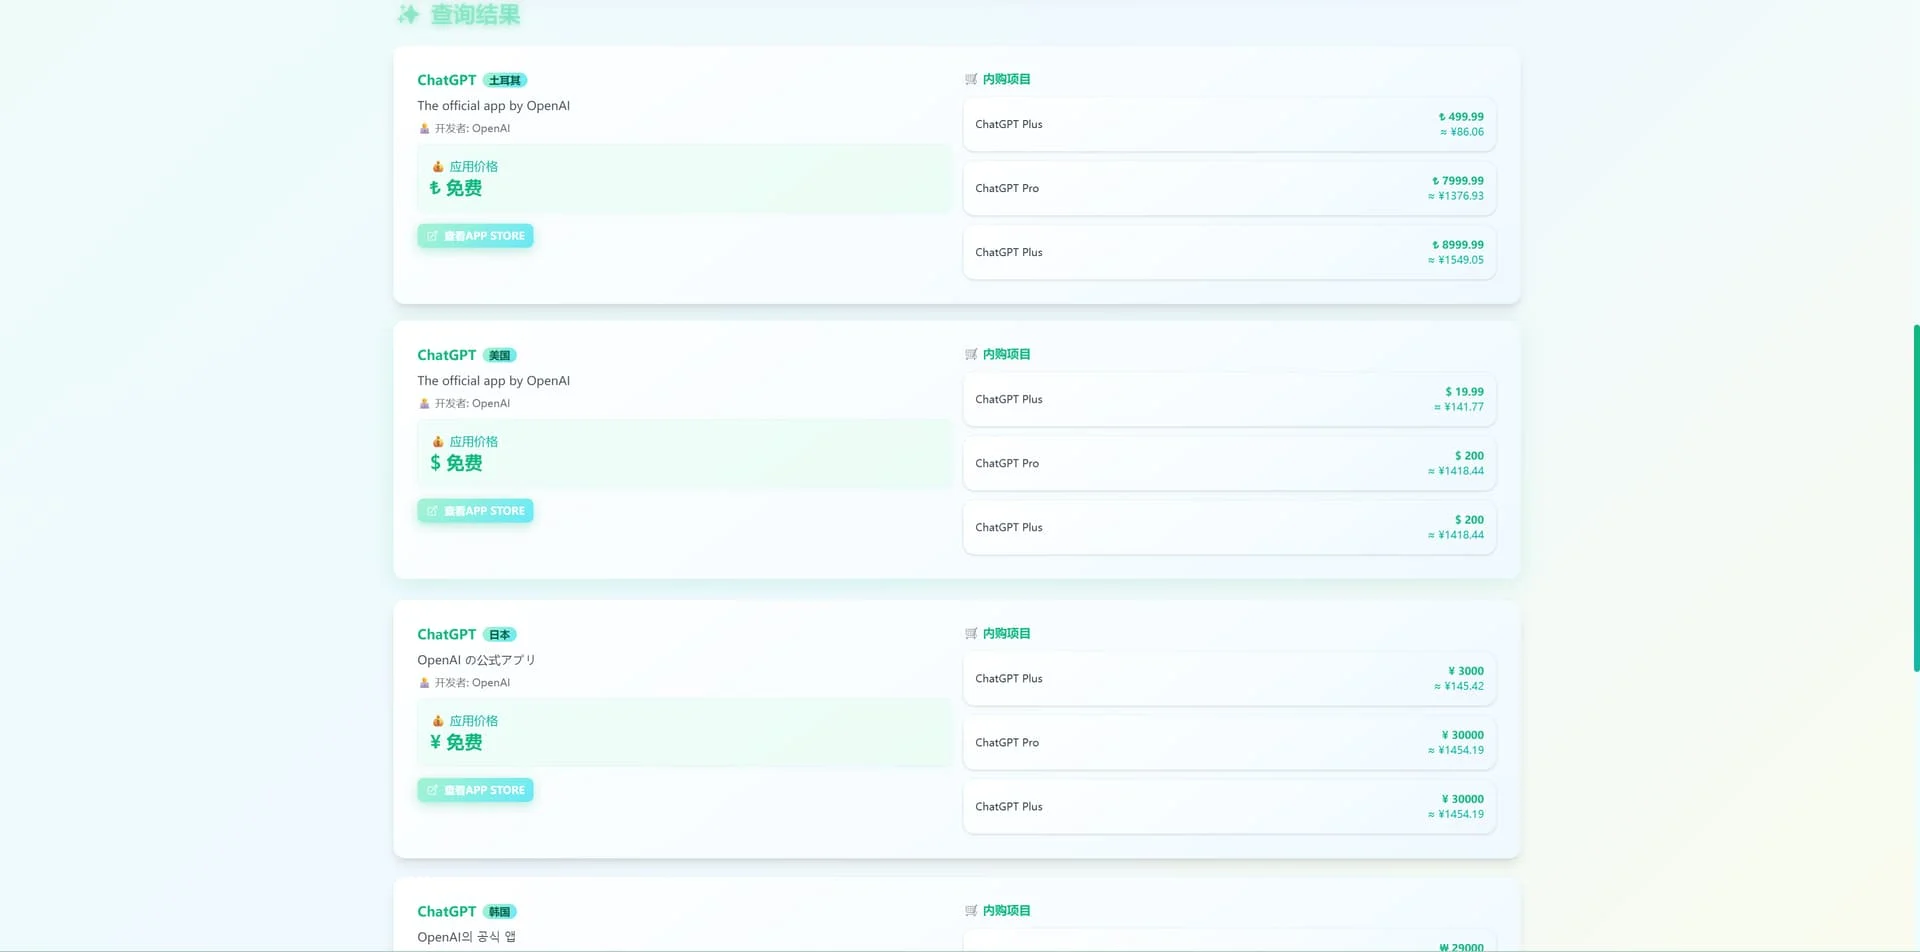Click the 美国 region tag
Screen dimensions: 1920x952
coord(500,355)
